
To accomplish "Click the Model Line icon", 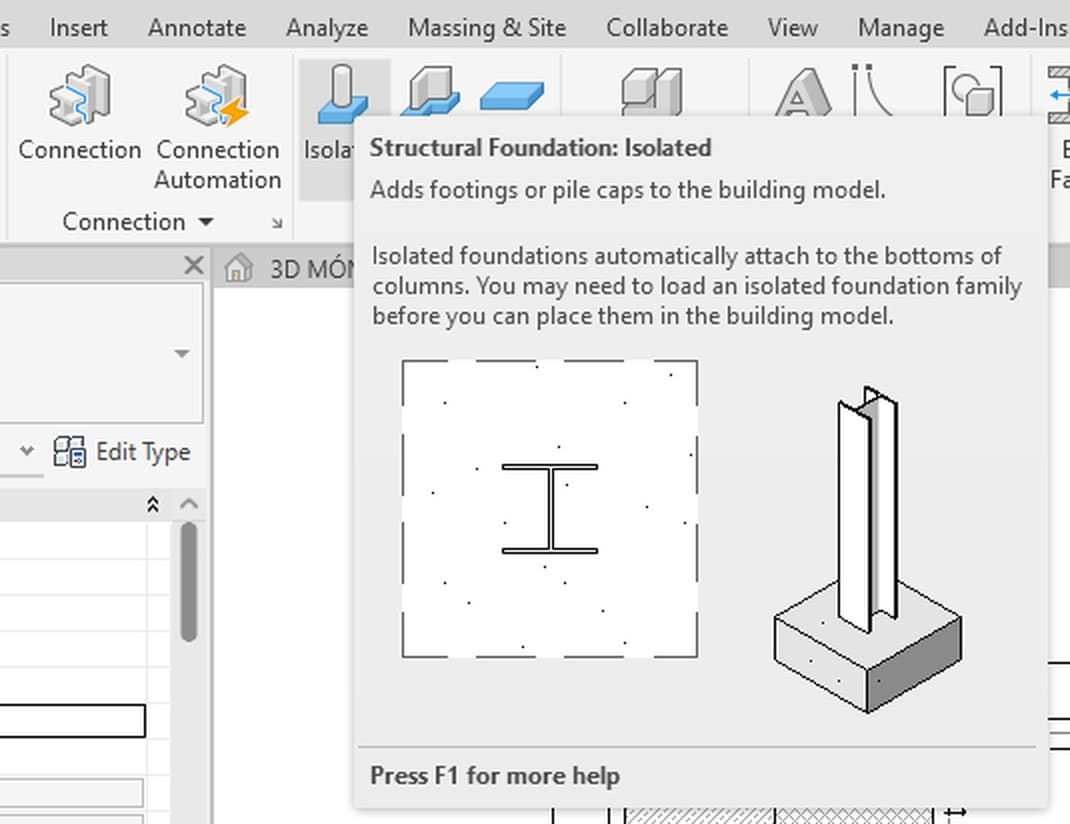I will click(871, 90).
